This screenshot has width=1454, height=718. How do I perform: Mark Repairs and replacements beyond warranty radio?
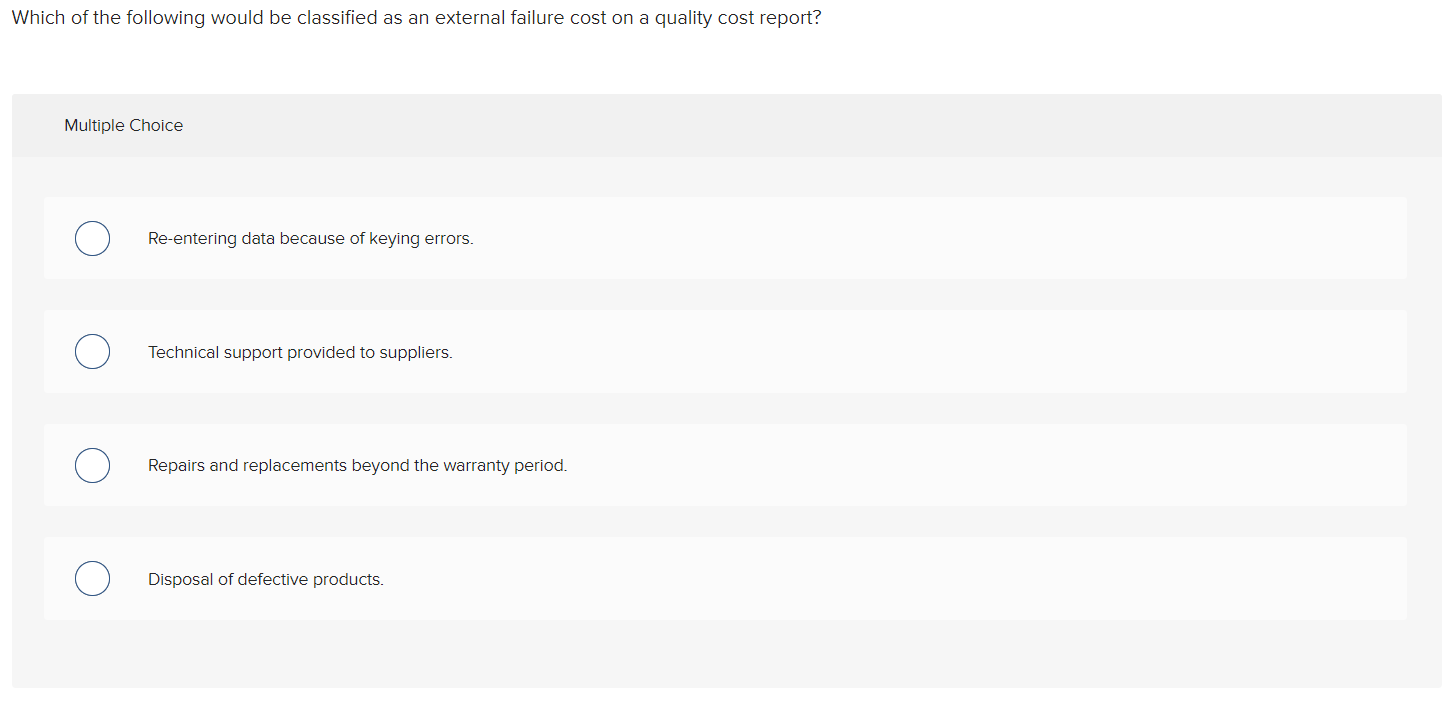pos(93,465)
